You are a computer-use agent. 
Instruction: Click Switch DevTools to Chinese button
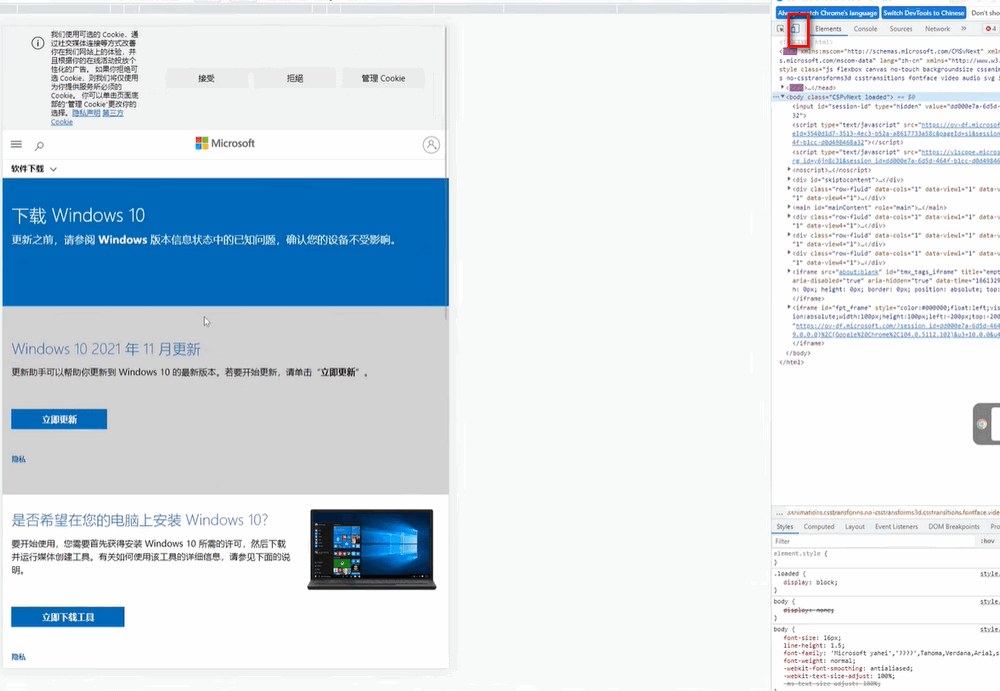tap(923, 13)
